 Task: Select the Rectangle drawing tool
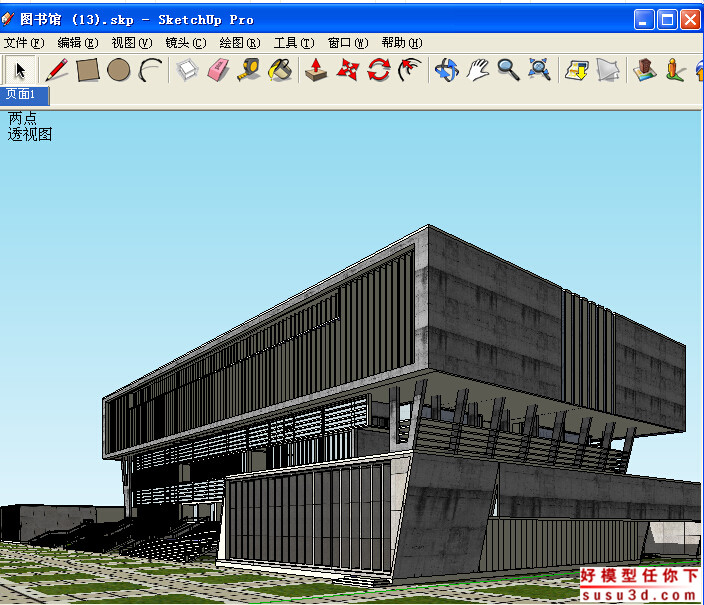(x=88, y=70)
